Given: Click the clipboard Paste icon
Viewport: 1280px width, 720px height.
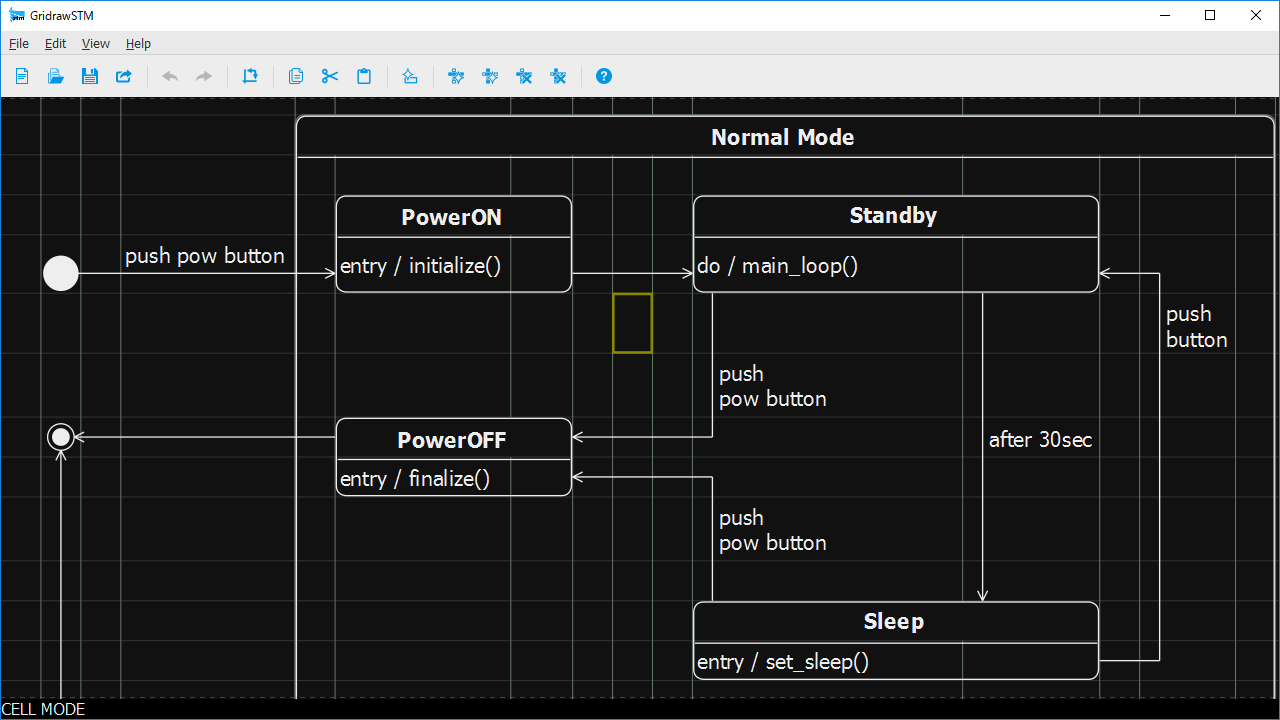Looking at the screenshot, I should point(364,76).
